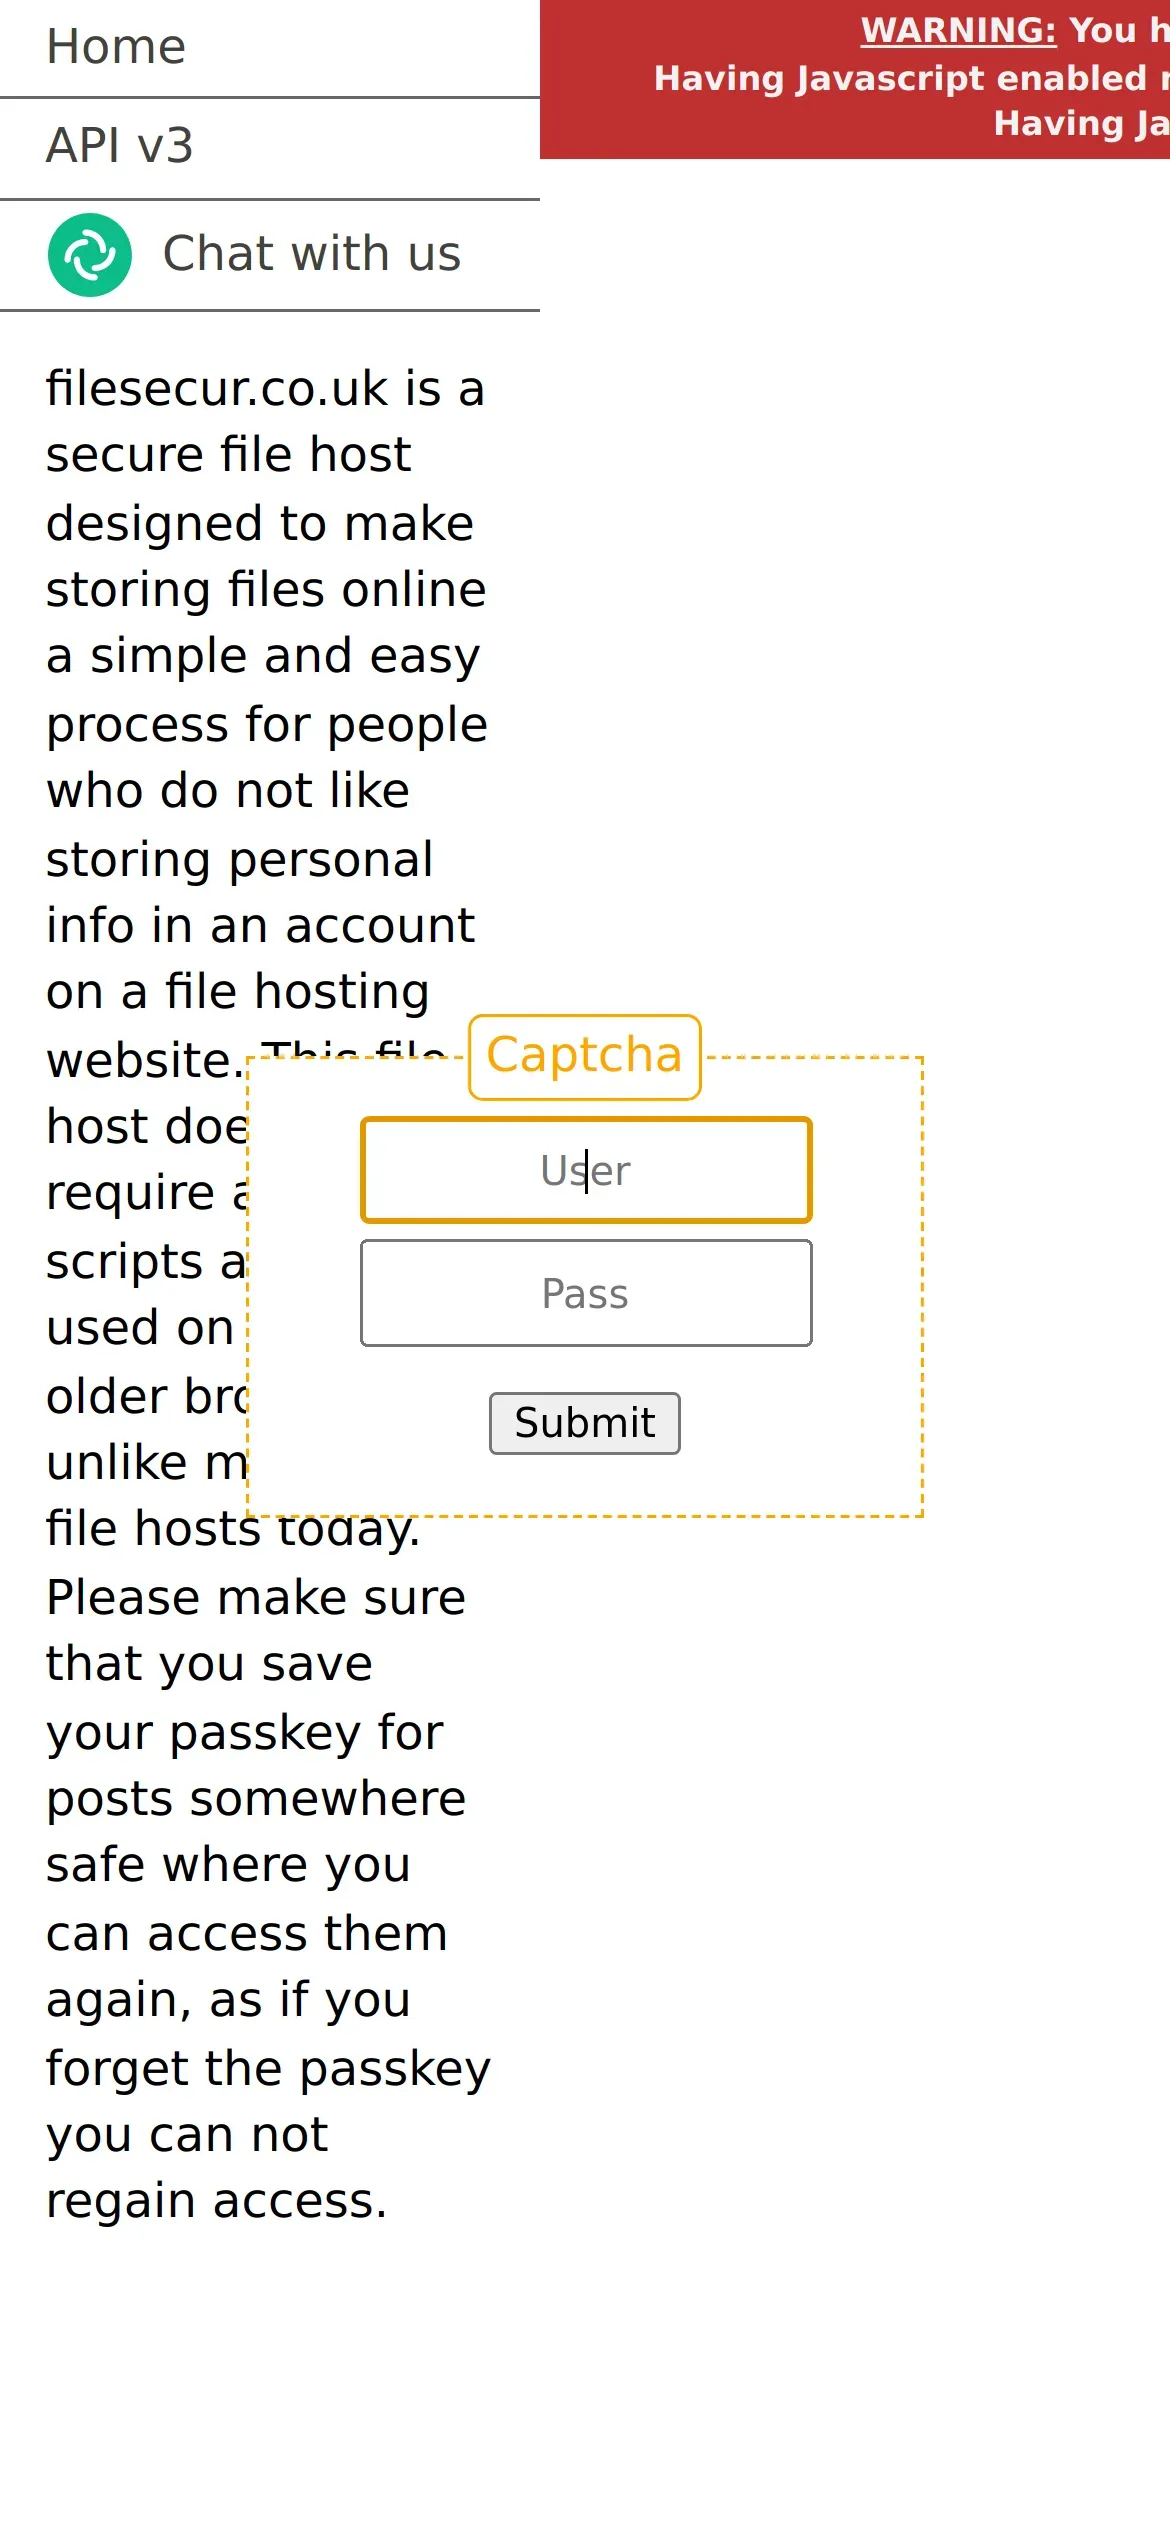Click the "storing files online" text line
Screen dimensions: 1170x2532
tap(266, 589)
